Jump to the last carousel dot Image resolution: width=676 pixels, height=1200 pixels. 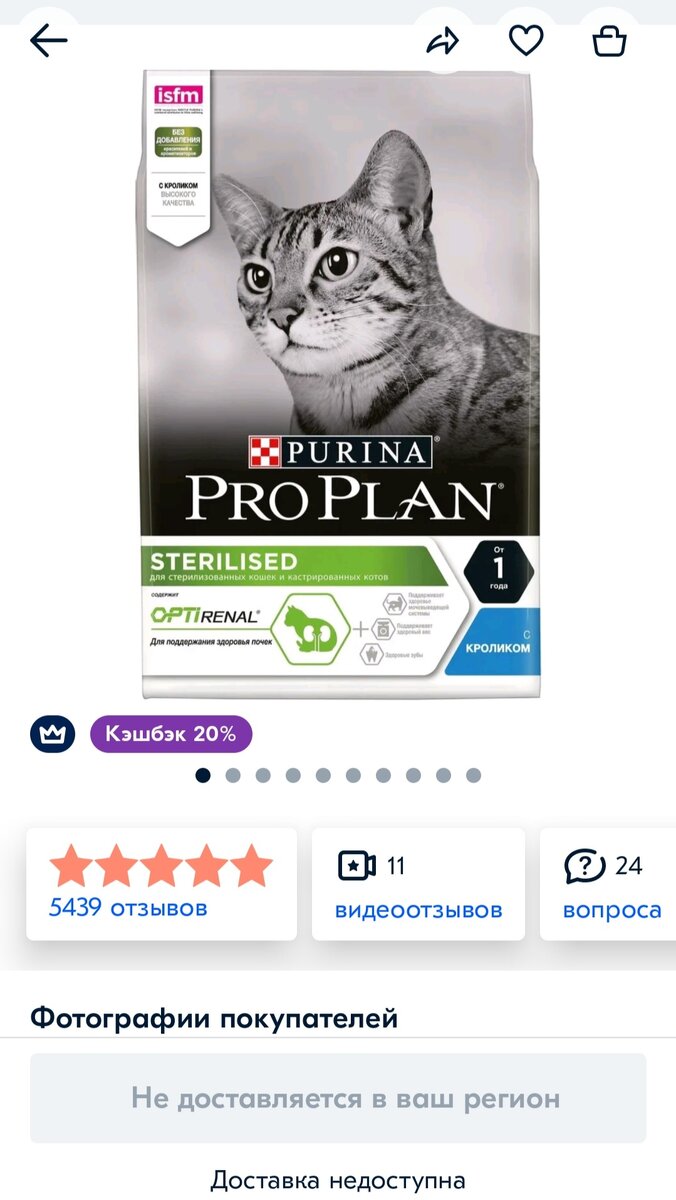(x=473, y=775)
